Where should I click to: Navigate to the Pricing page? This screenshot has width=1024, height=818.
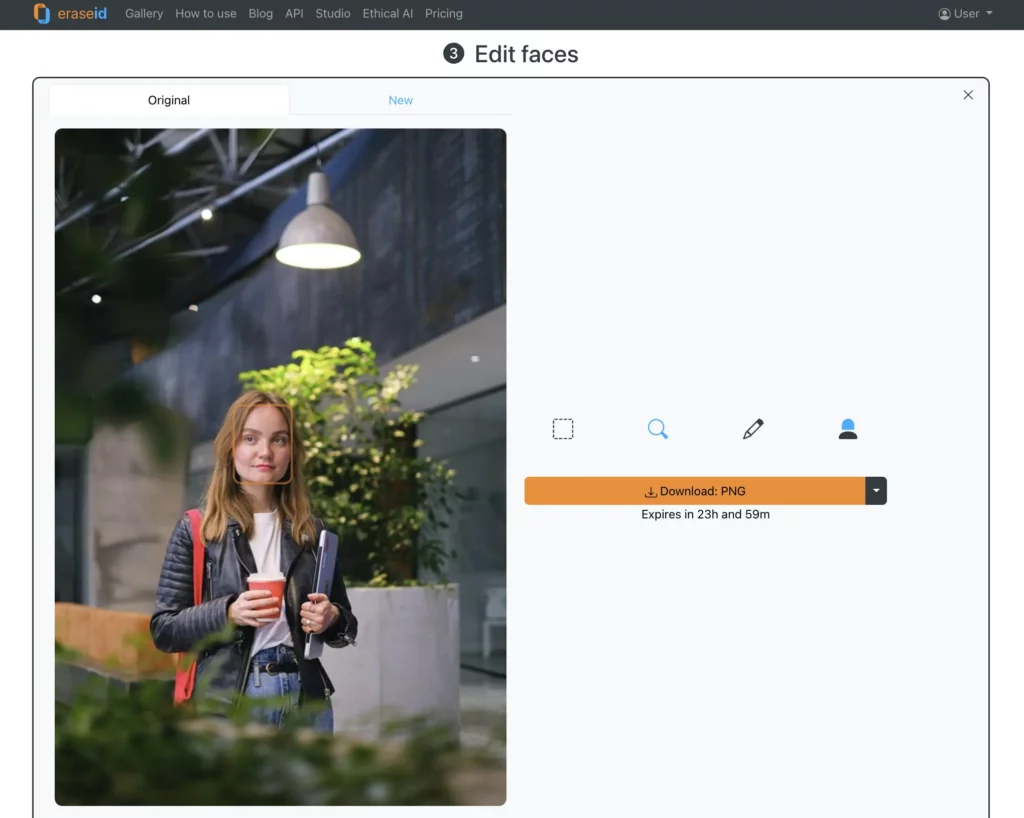[443, 14]
